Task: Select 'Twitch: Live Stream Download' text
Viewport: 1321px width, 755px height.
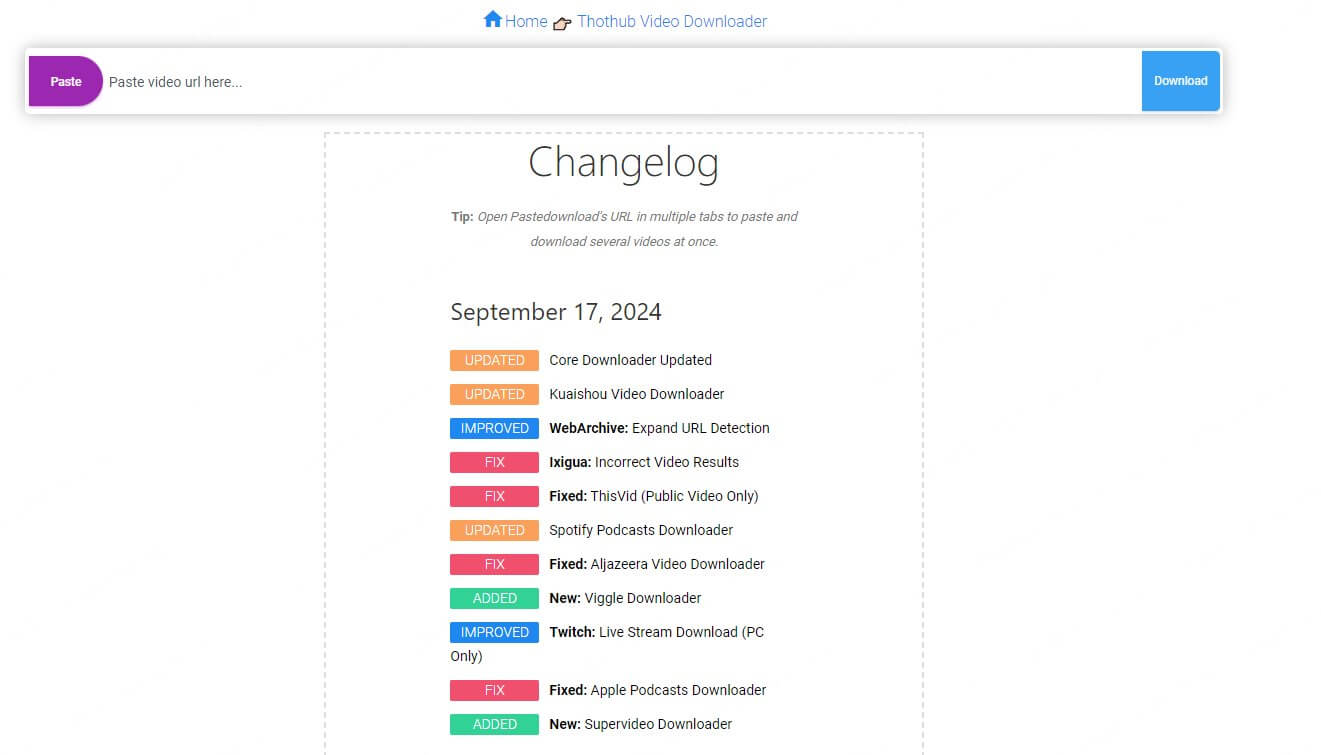Action: [643, 632]
